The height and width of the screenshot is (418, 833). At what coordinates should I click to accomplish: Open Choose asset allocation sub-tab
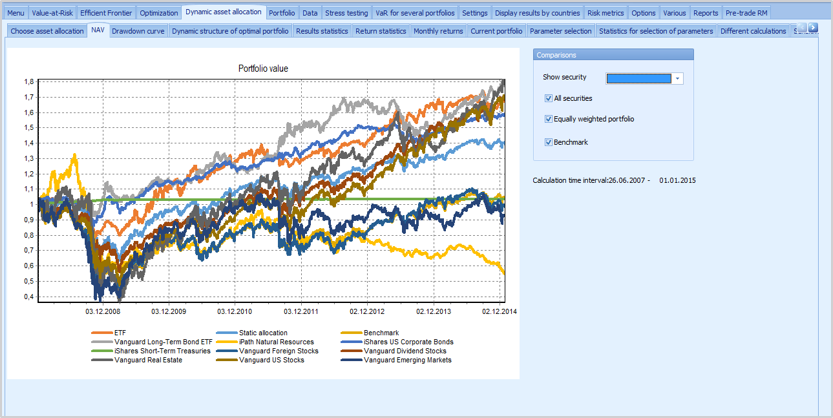(x=47, y=31)
